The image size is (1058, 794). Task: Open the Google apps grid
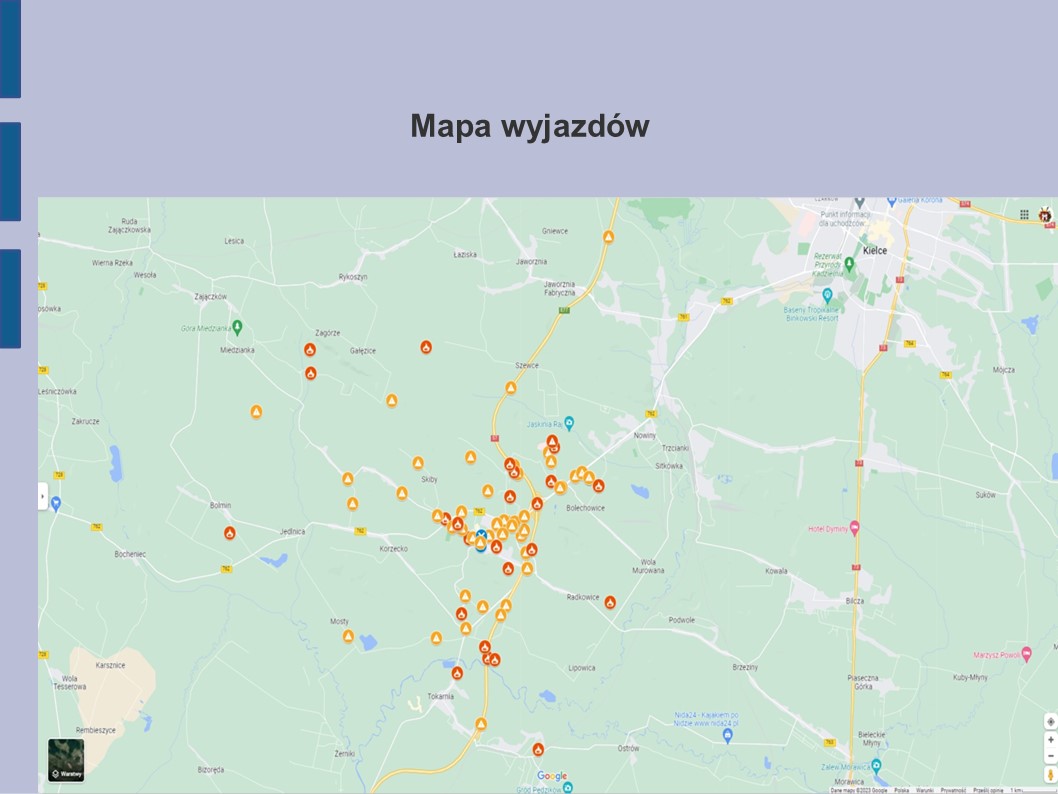click(1024, 214)
